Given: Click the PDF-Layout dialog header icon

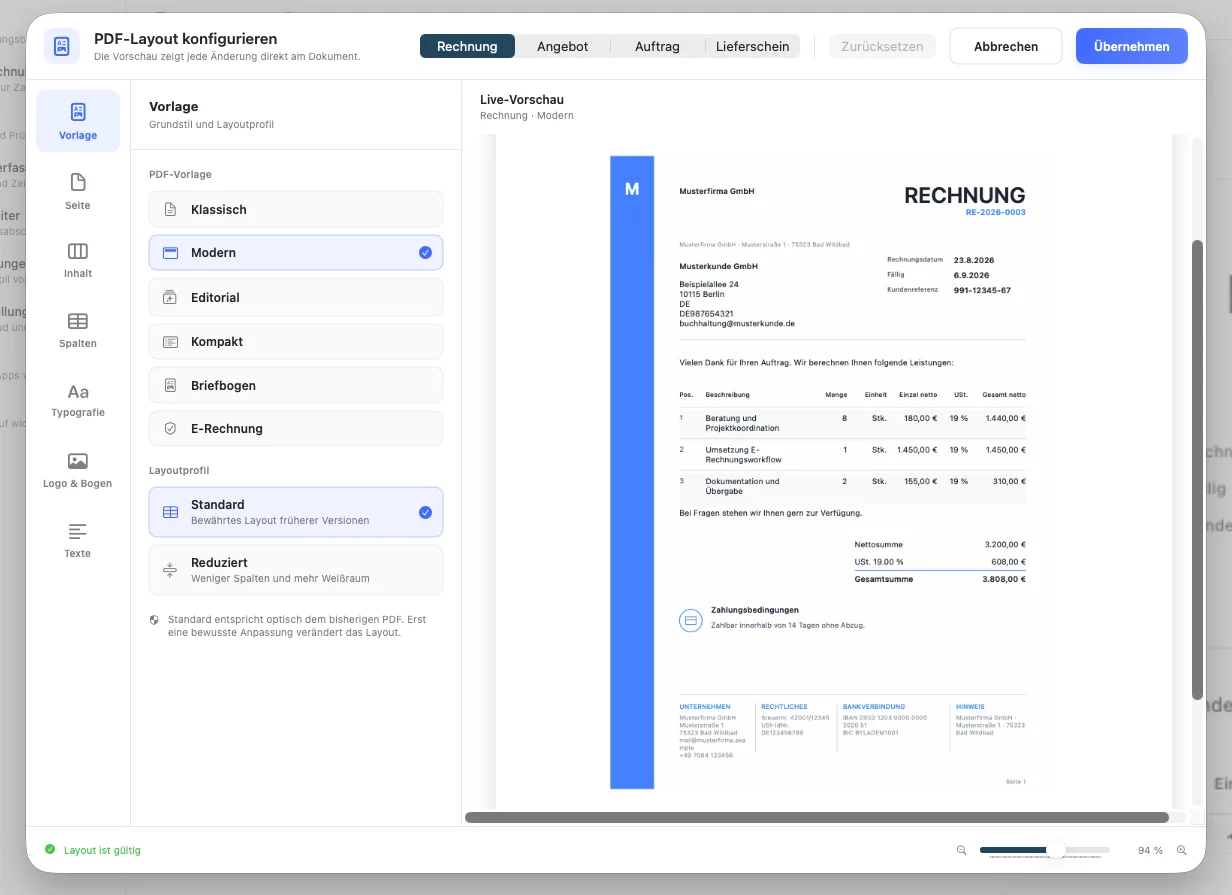Looking at the screenshot, I should [x=62, y=46].
